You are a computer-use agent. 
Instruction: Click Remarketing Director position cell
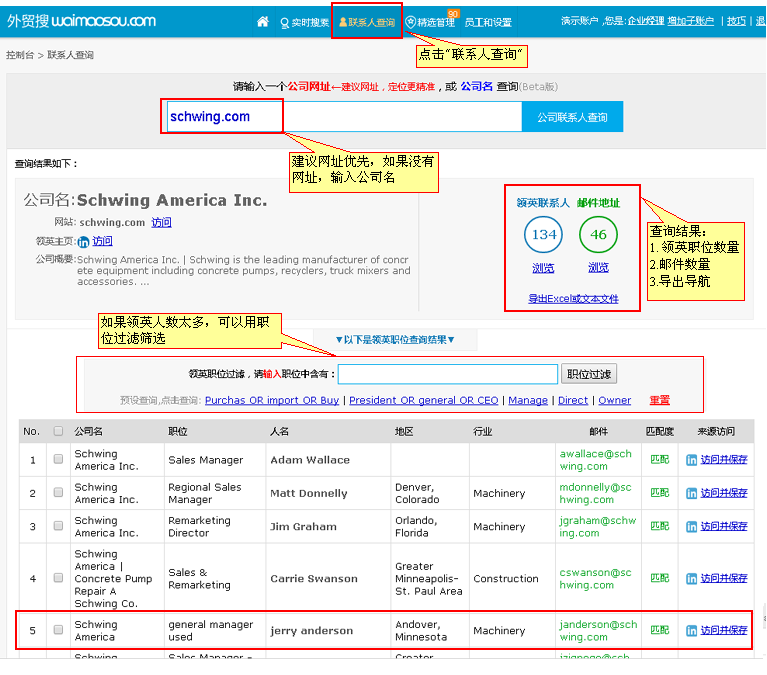(199, 526)
